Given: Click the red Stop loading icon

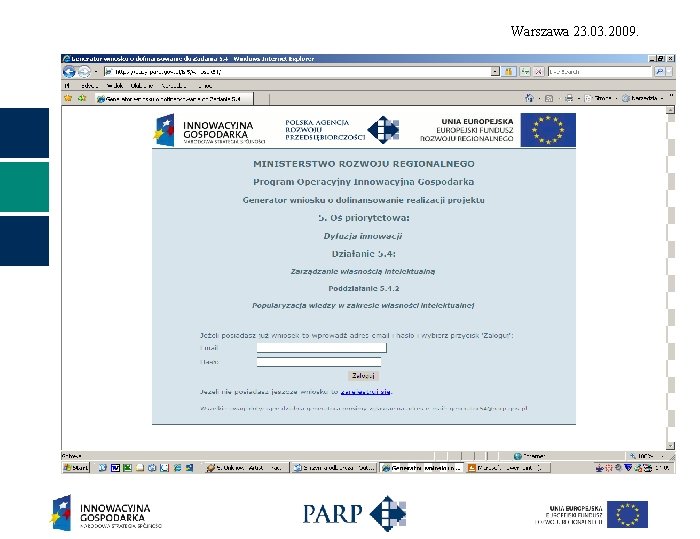Looking at the screenshot, I should pyautogui.click(x=539, y=71).
